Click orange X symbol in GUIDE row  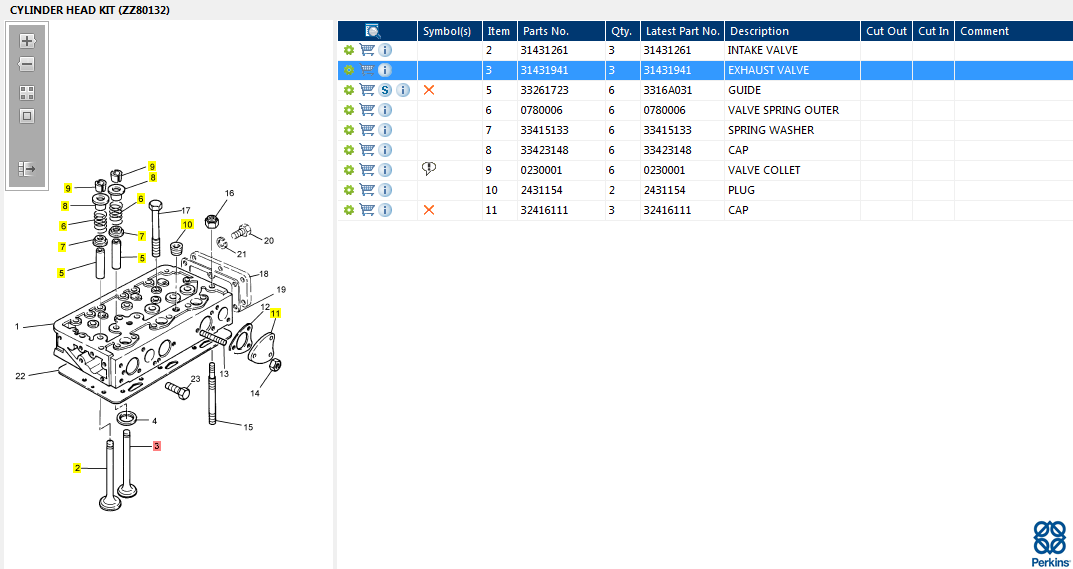pyautogui.click(x=429, y=90)
